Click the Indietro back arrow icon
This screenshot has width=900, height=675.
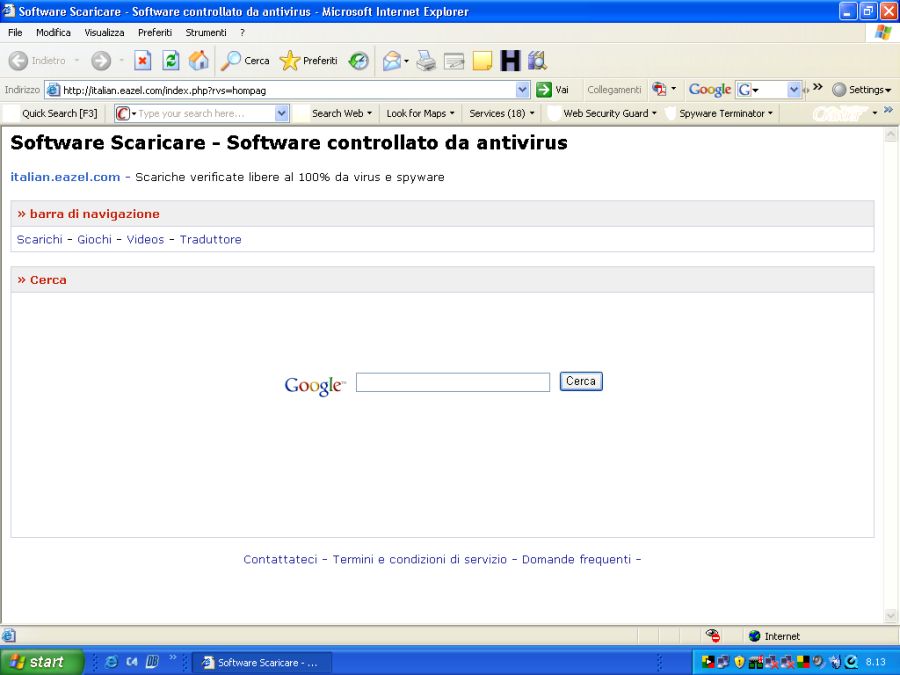pos(18,60)
